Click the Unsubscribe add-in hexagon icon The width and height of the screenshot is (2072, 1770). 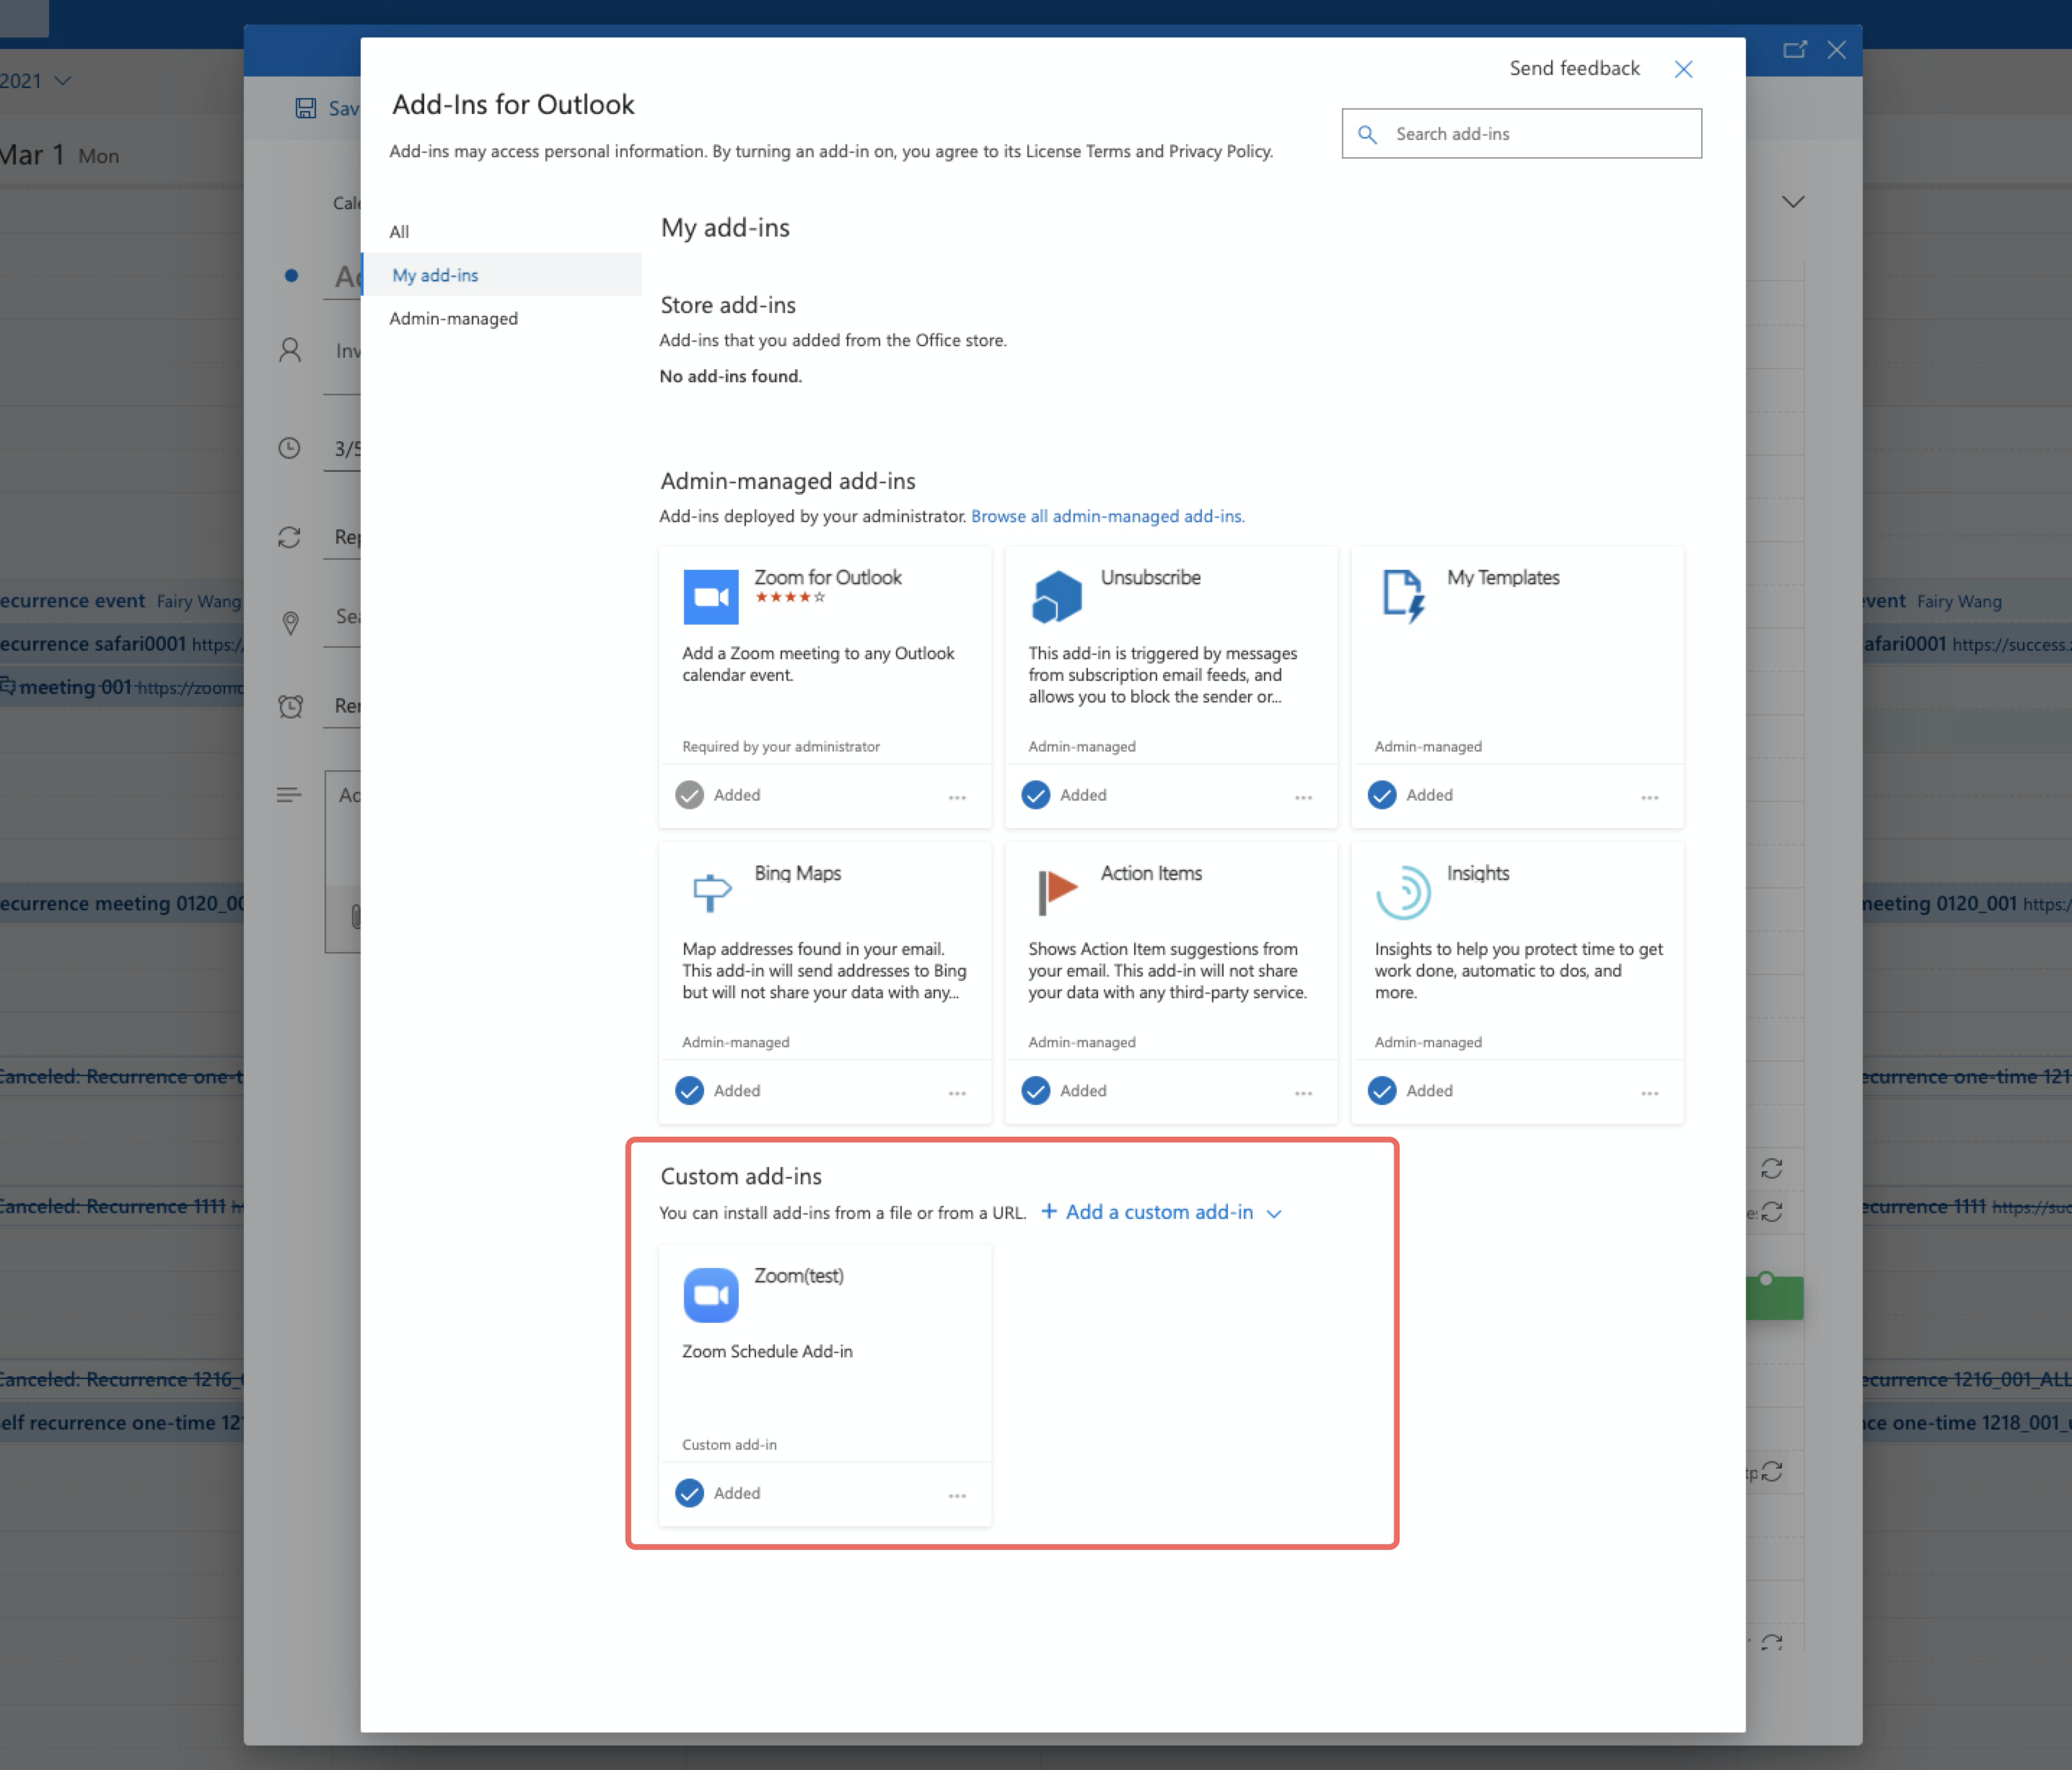coord(1056,594)
